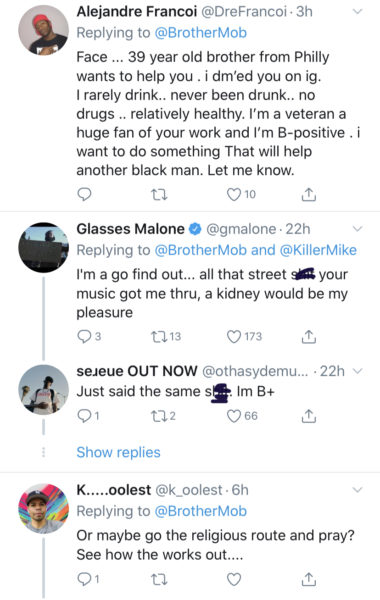The width and height of the screenshot is (380, 600).
Task: Share Glasses Malone's kidney tweet
Action: click(308, 336)
